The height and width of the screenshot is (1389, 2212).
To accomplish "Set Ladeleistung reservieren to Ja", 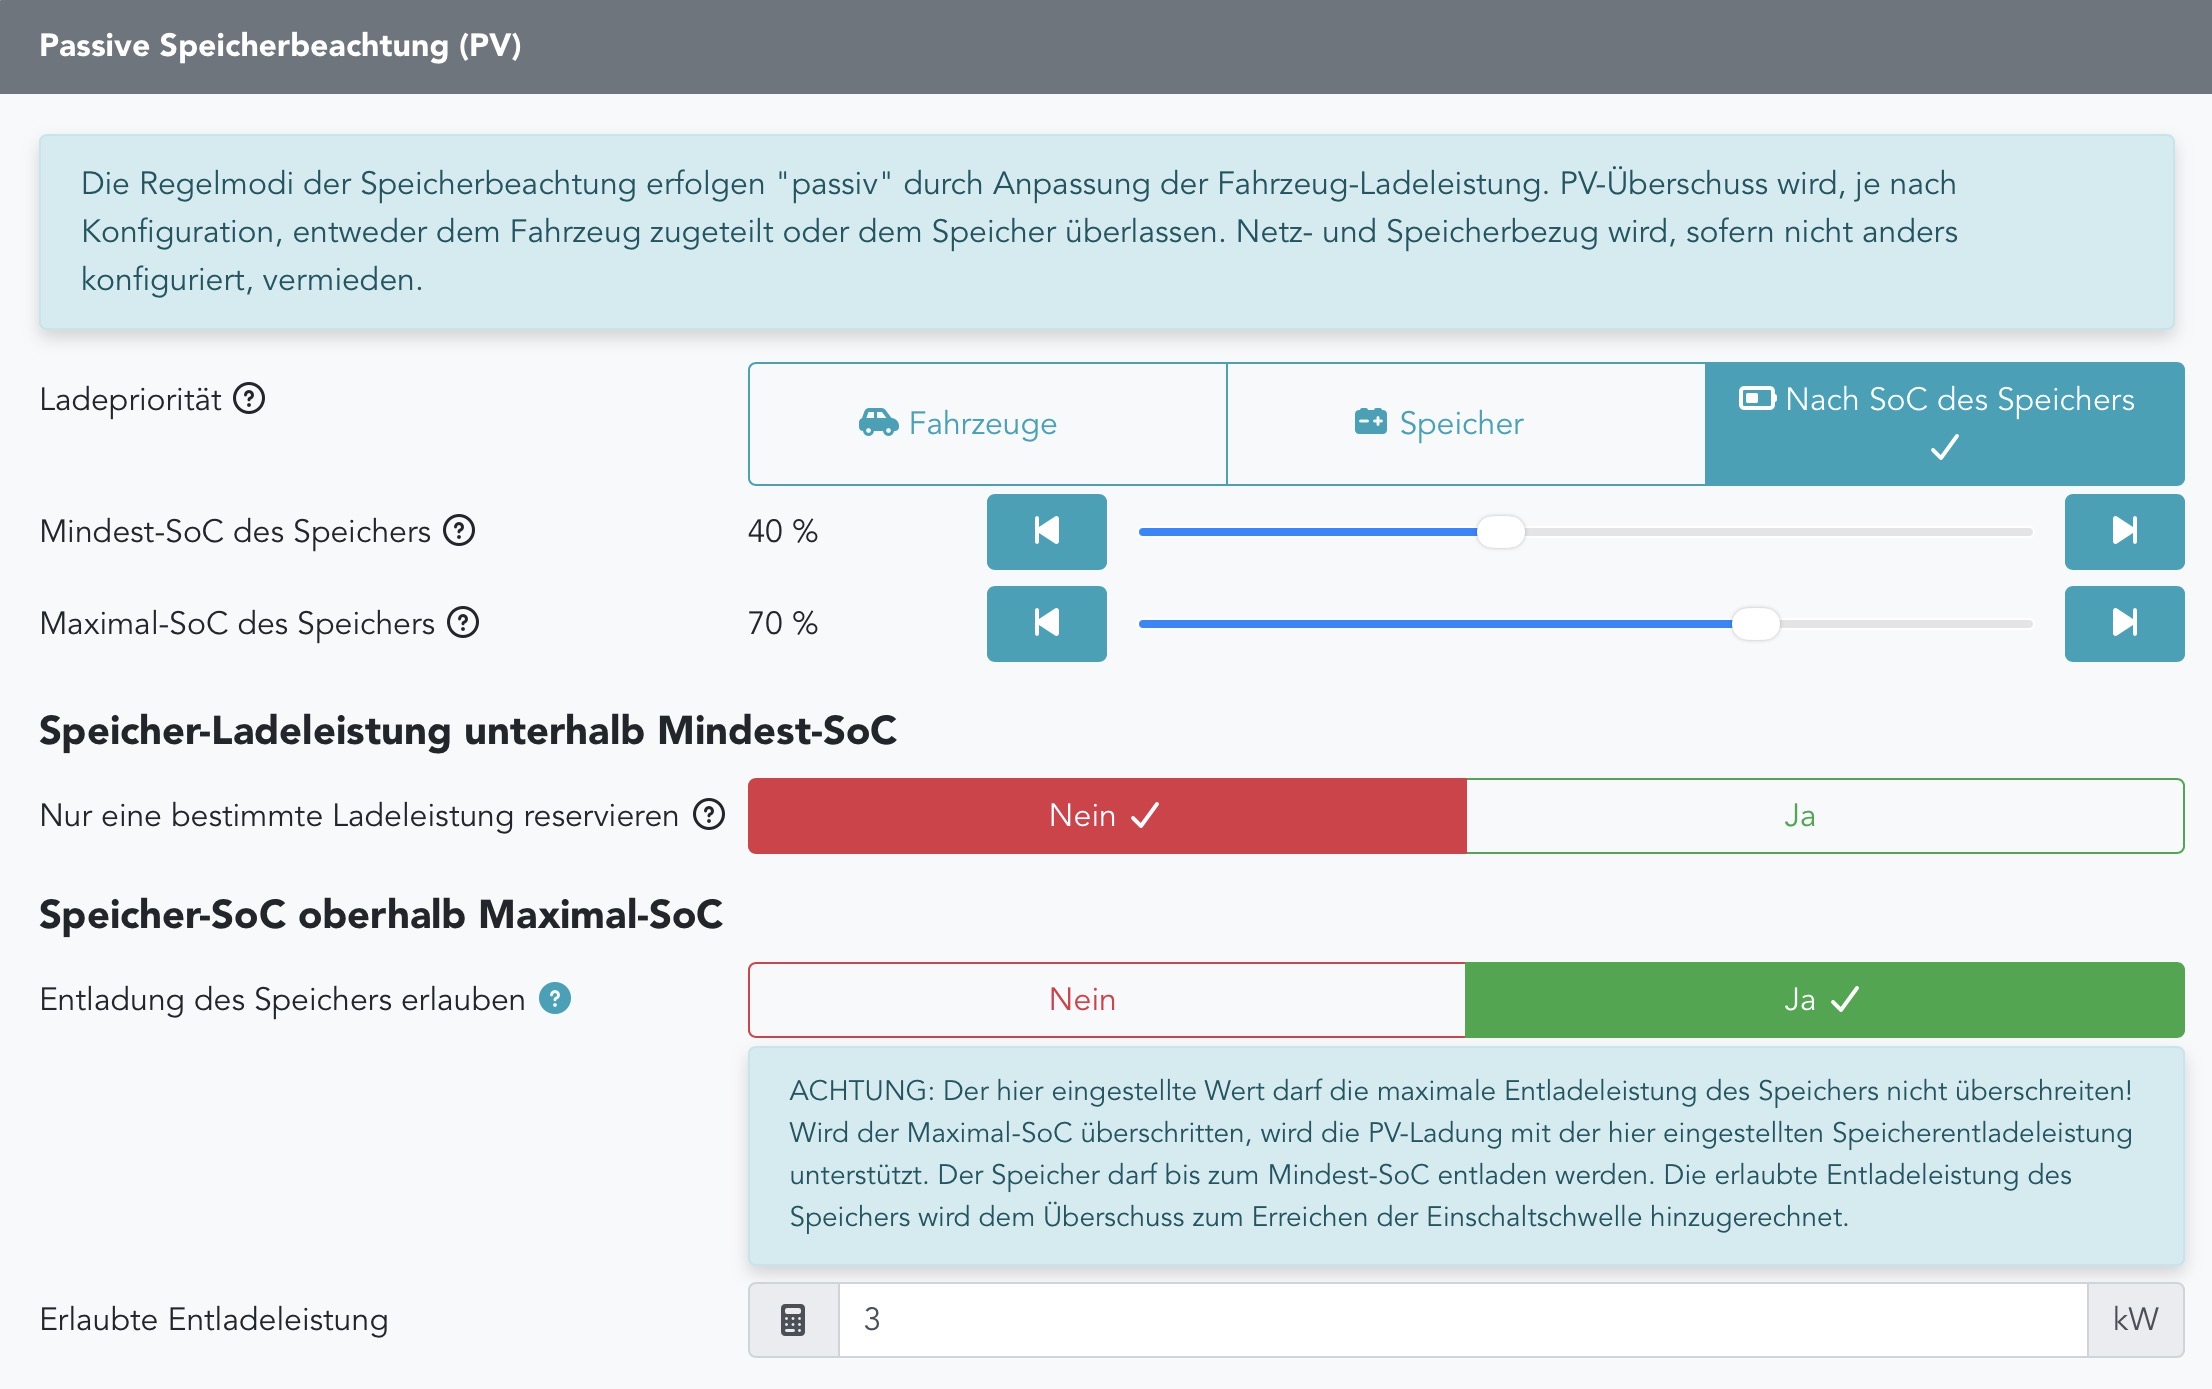I will point(1825,816).
